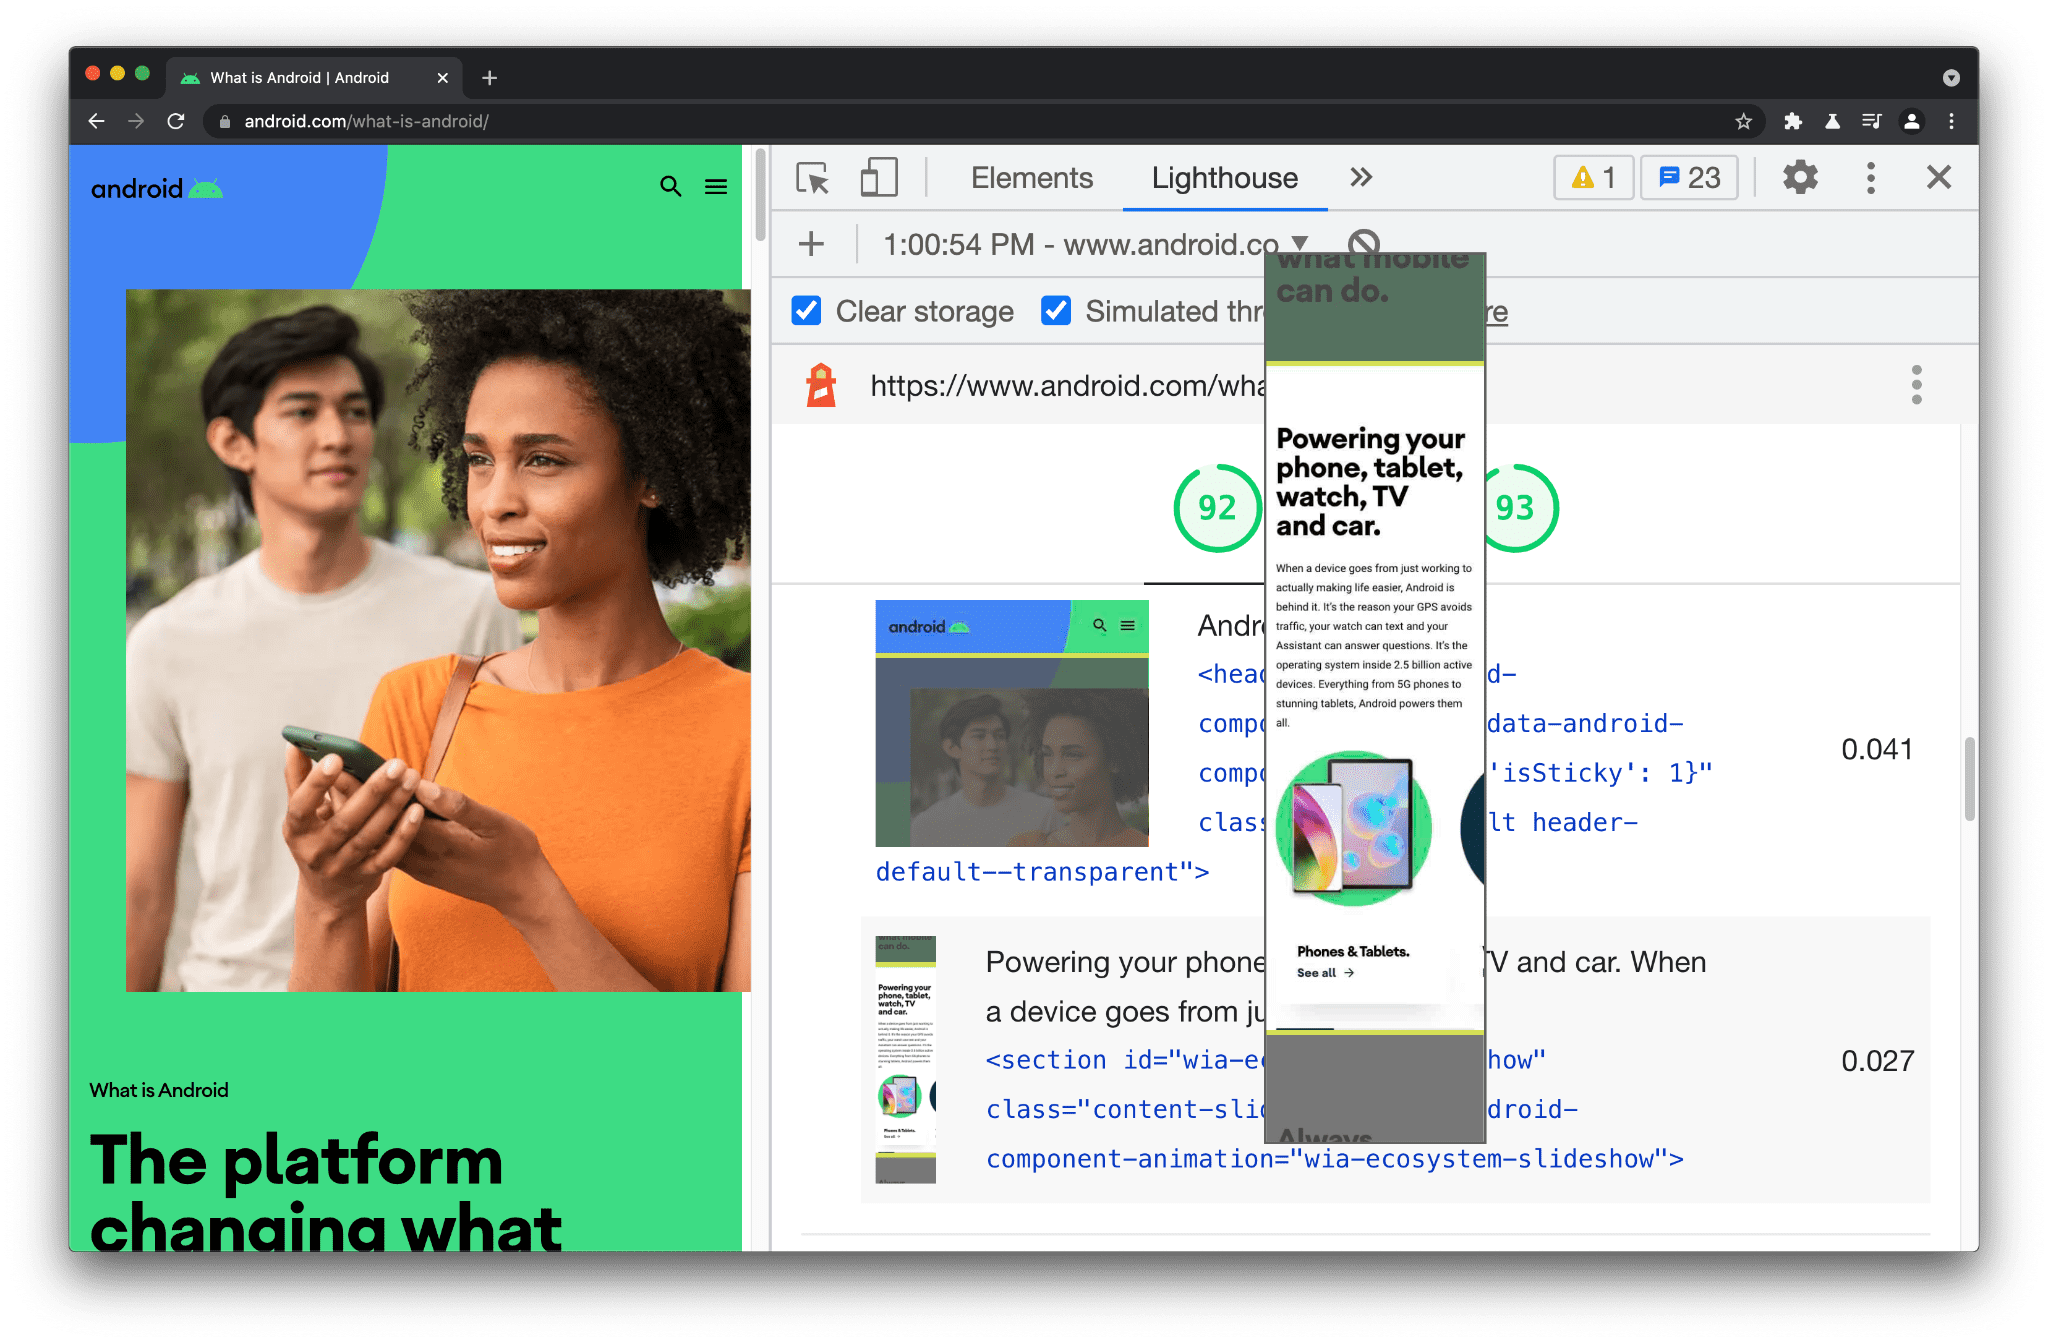The height and width of the screenshot is (1343, 2048).
Task: Click the inspect element cursor icon
Action: (809, 177)
